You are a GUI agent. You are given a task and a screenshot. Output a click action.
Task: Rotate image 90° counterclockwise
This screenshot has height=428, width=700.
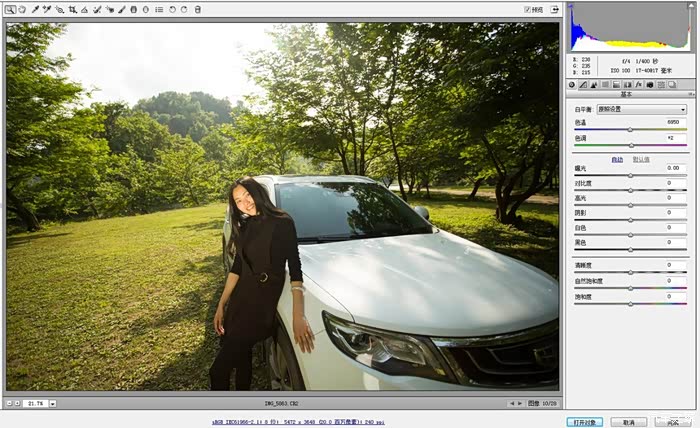172,9
